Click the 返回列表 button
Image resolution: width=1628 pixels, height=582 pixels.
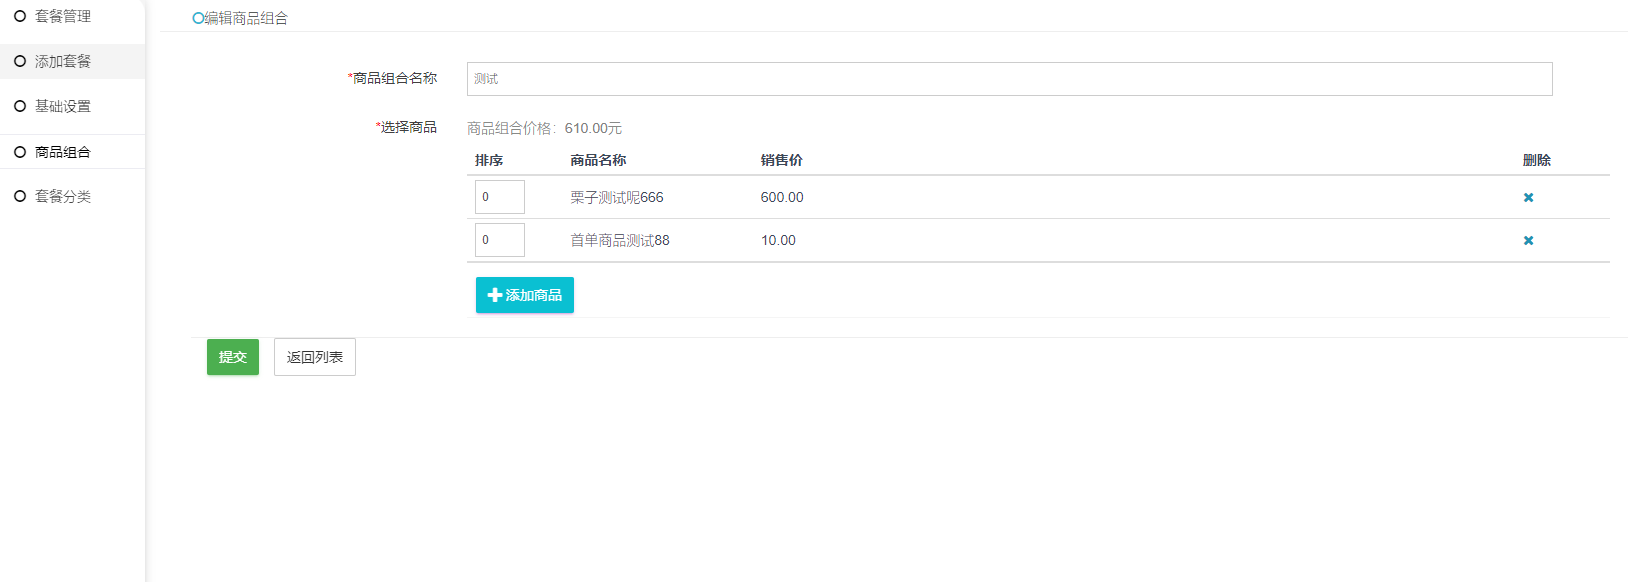314,357
